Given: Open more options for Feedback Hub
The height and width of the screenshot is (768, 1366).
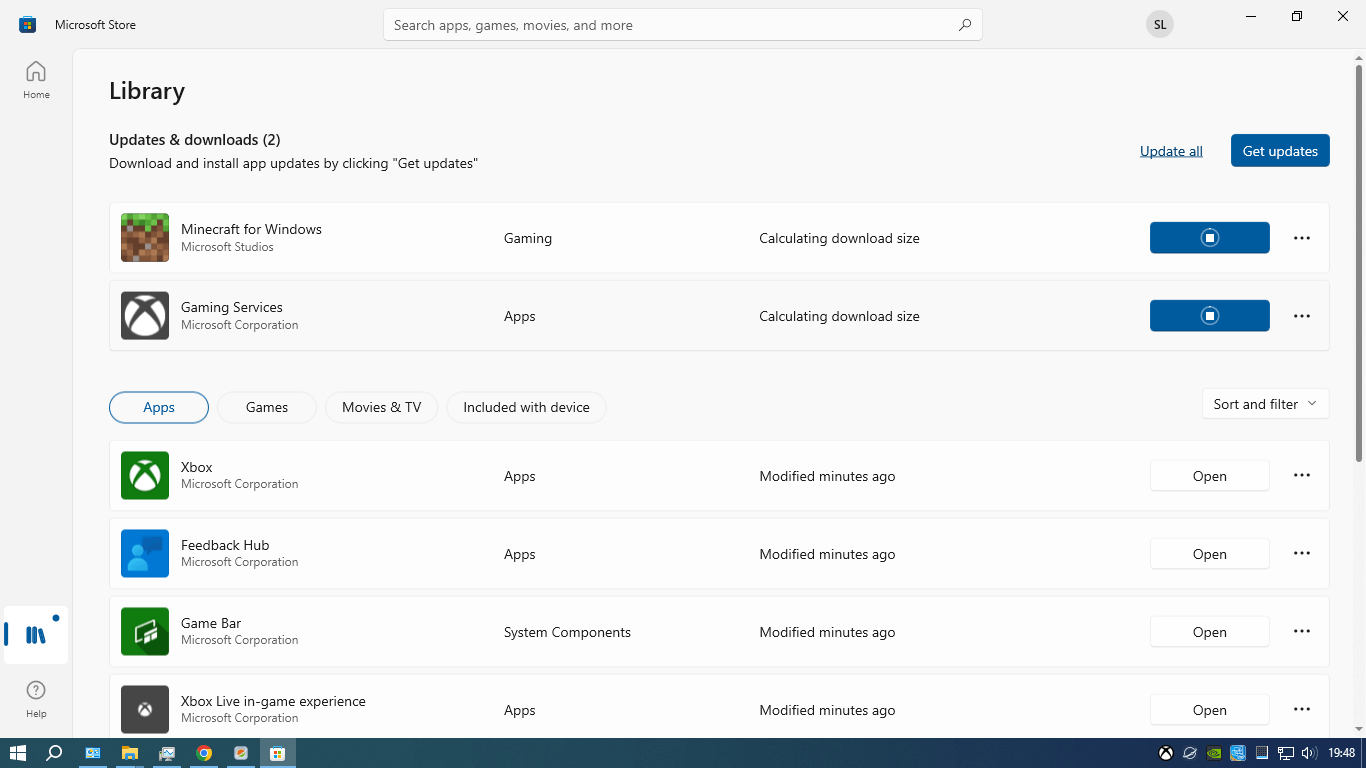Looking at the screenshot, I should coord(1302,554).
